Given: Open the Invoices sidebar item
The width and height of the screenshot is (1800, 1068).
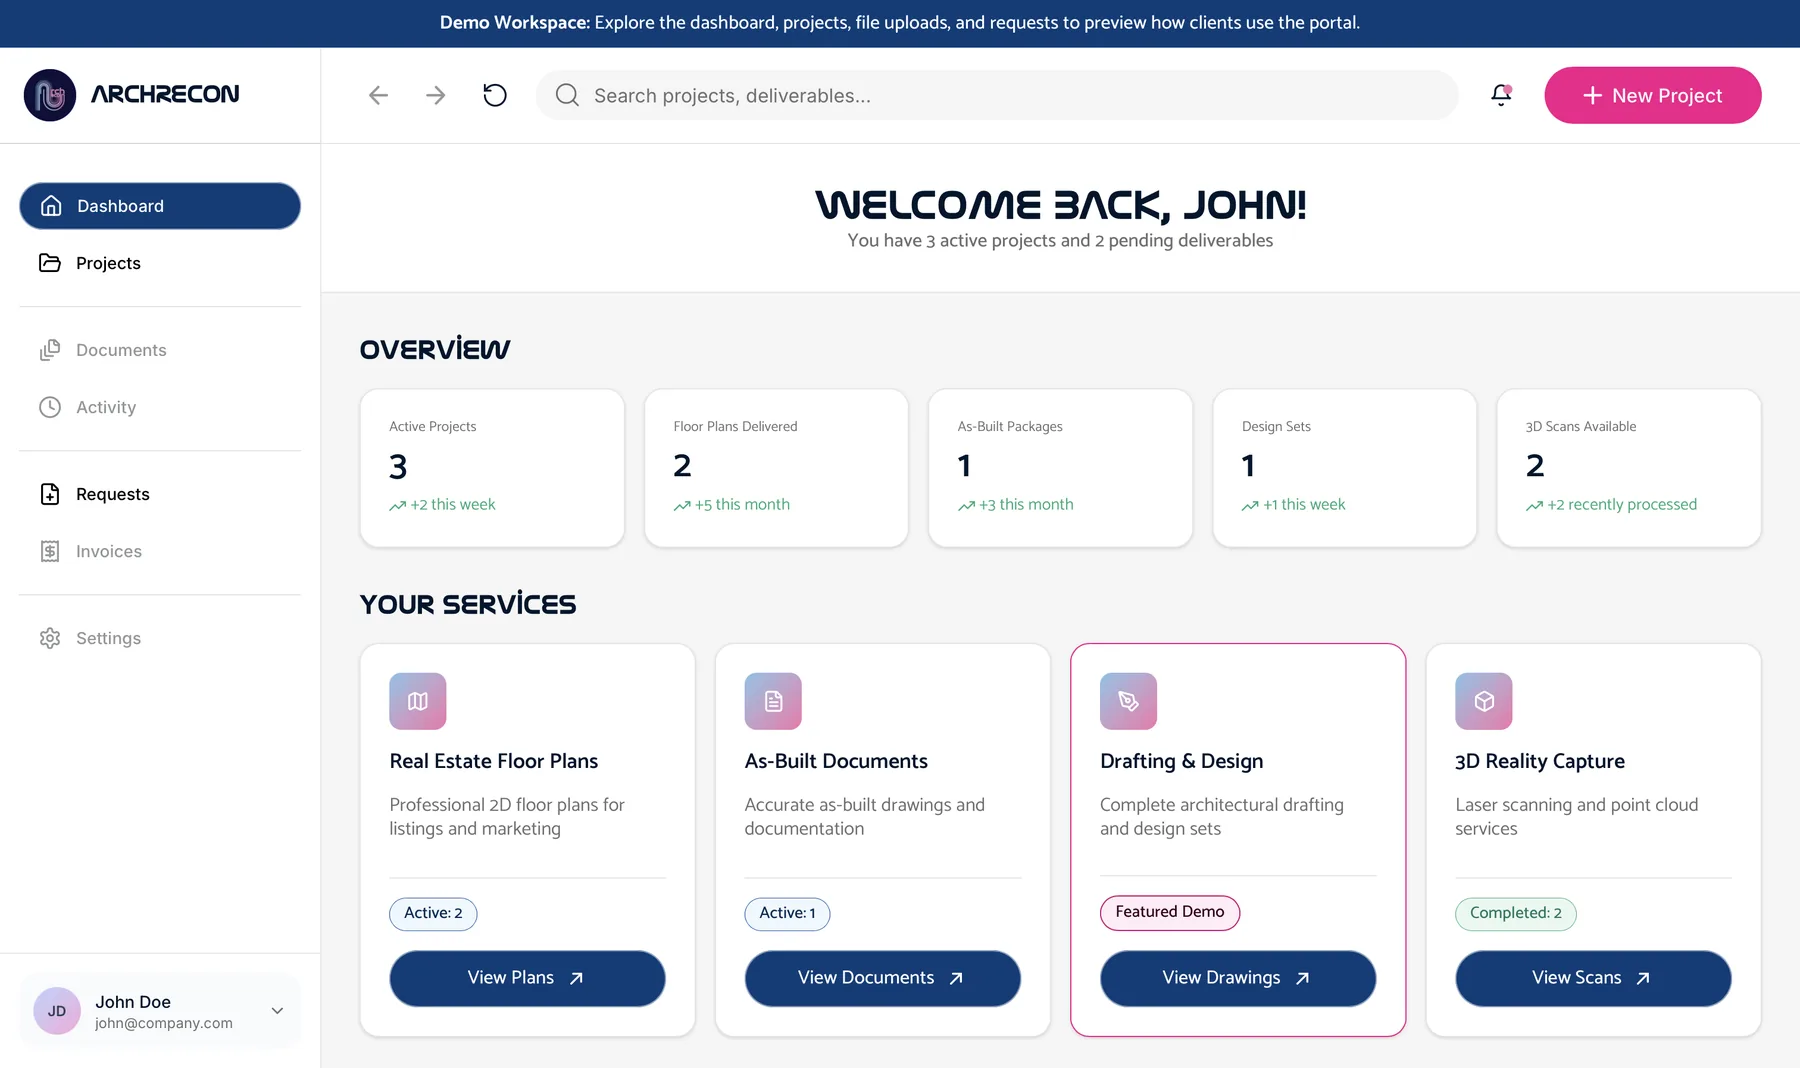Looking at the screenshot, I should point(160,551).
